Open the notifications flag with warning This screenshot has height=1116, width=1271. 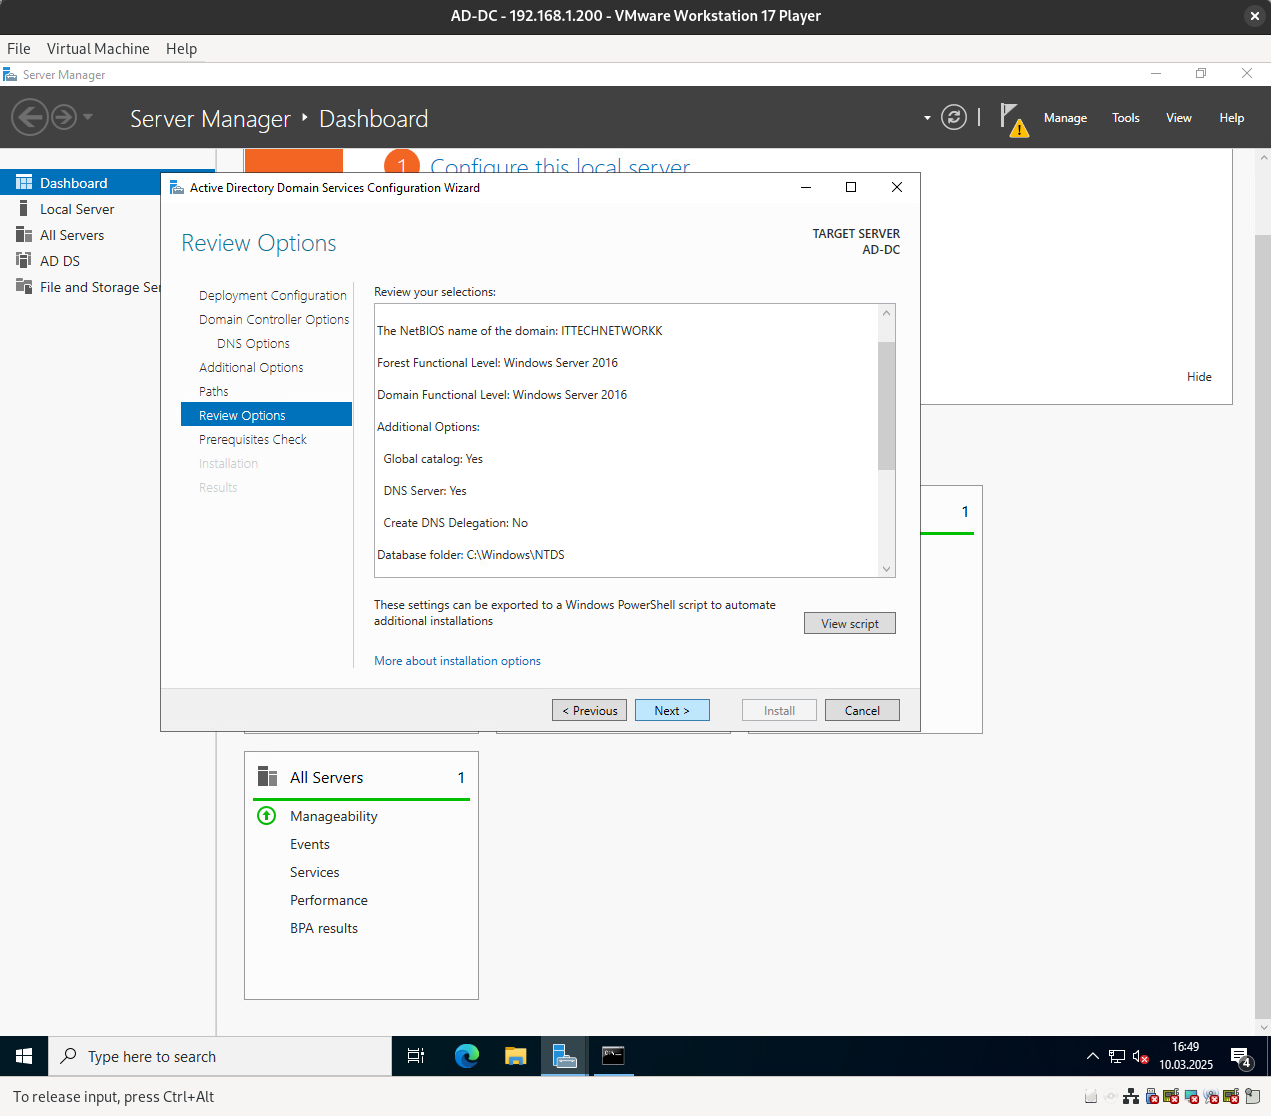[x=1012, y=118]
